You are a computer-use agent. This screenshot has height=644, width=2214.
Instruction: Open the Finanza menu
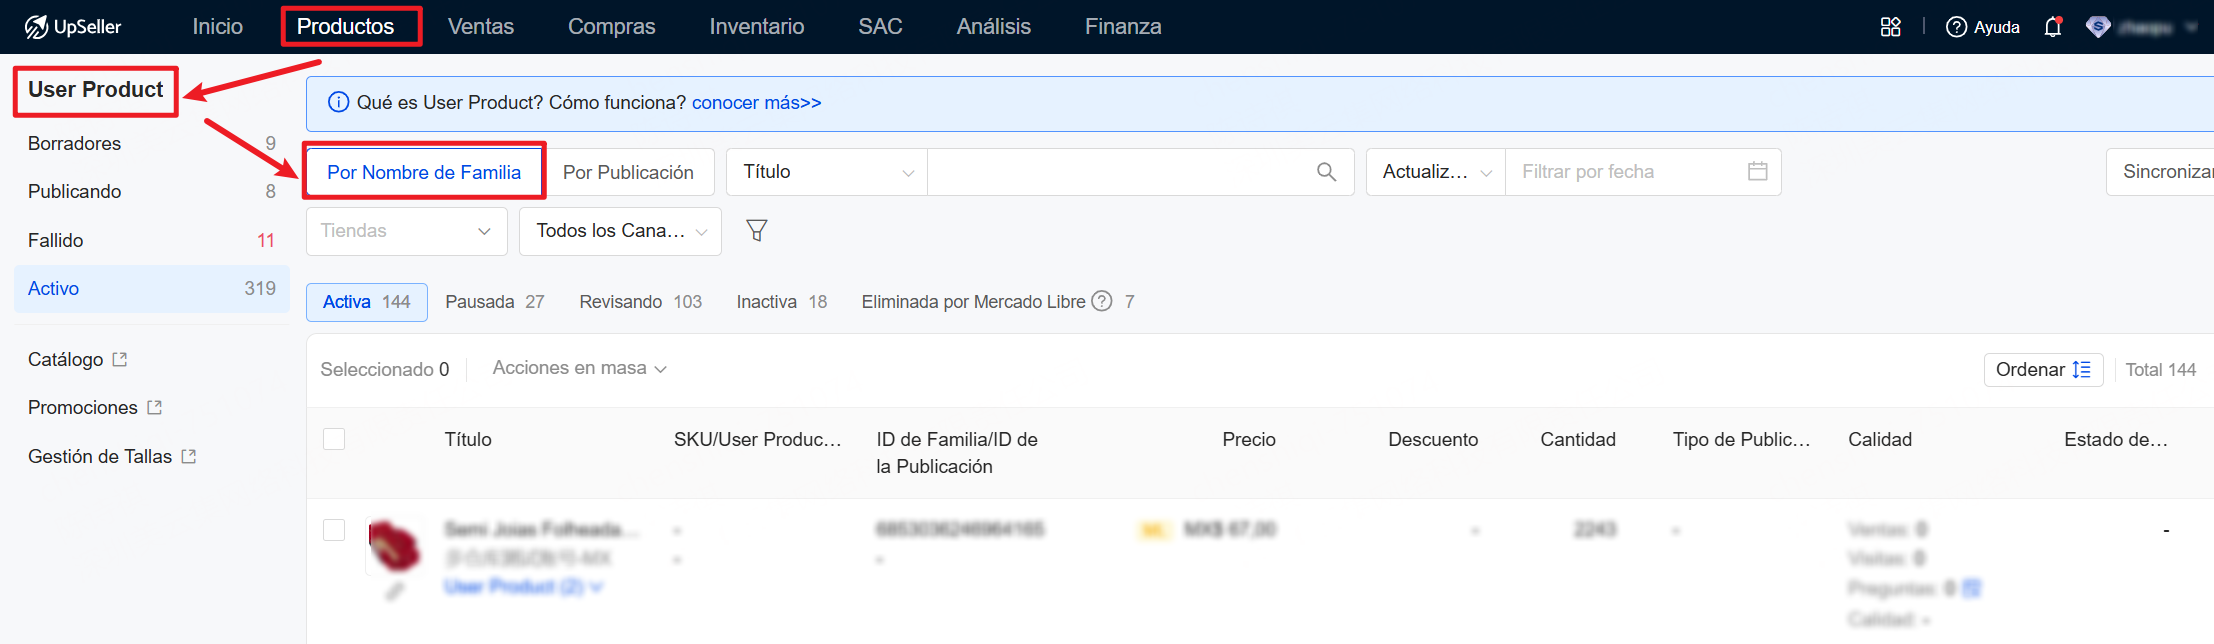tap(1124, 27)
